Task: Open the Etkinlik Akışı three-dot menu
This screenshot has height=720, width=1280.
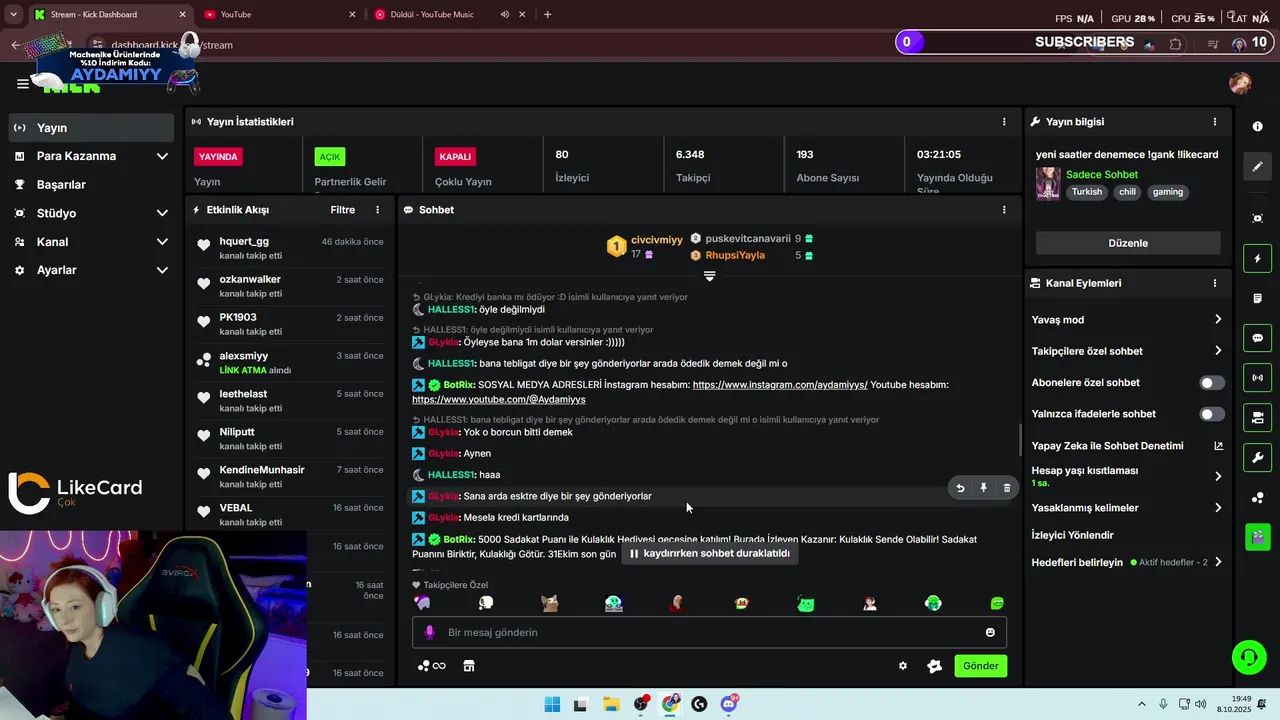Action: point(377,210)
